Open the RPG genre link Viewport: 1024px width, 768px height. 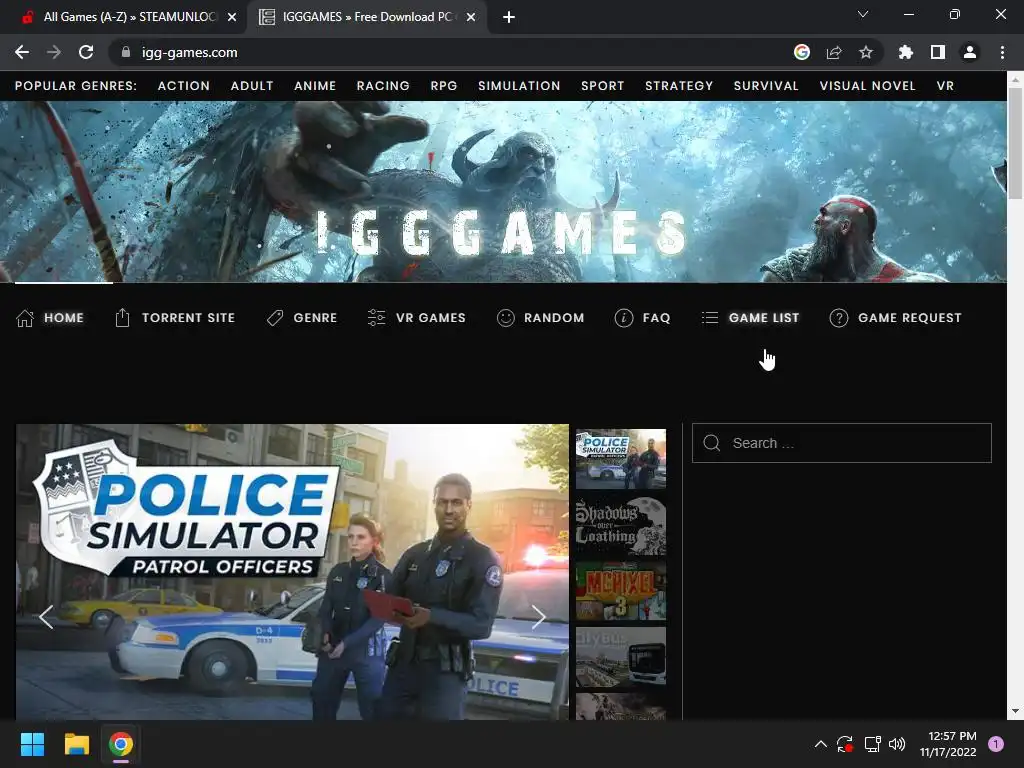(x=443, y=86)
